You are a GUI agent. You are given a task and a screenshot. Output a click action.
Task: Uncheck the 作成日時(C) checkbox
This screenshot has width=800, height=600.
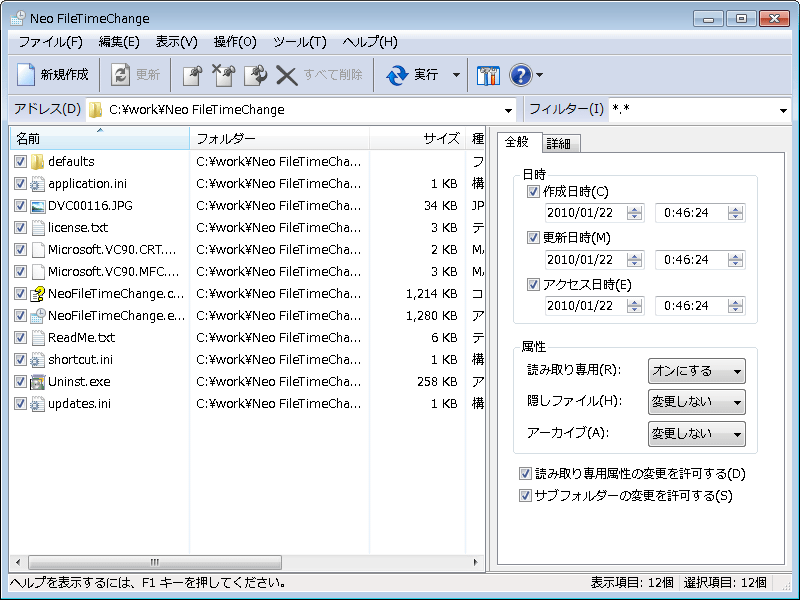click(533, 192)
